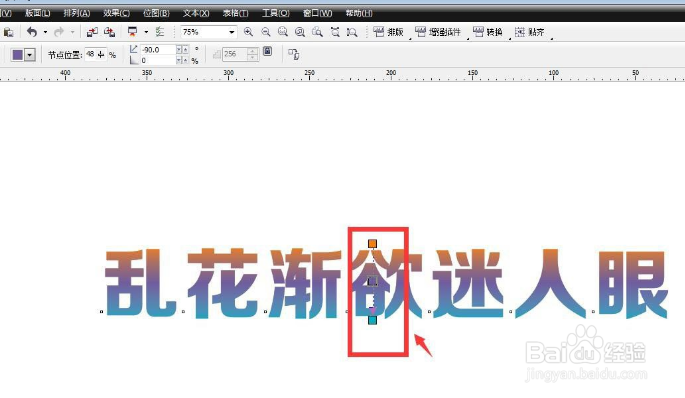Click the character 乱 on the canvas
The height and width of the screenshot is (398, 685).
[x=140, y=283]
